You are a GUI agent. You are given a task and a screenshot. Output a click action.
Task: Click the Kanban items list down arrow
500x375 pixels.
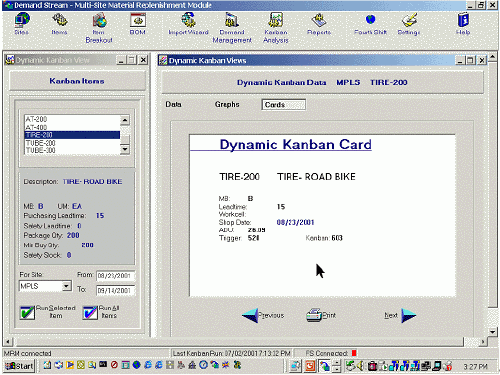click(x=125, y=149)
